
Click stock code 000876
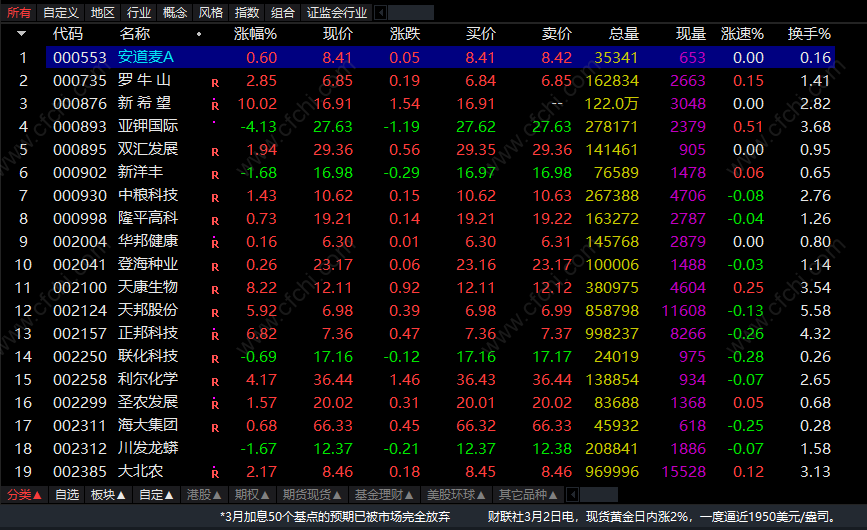(x=80, y=104)
